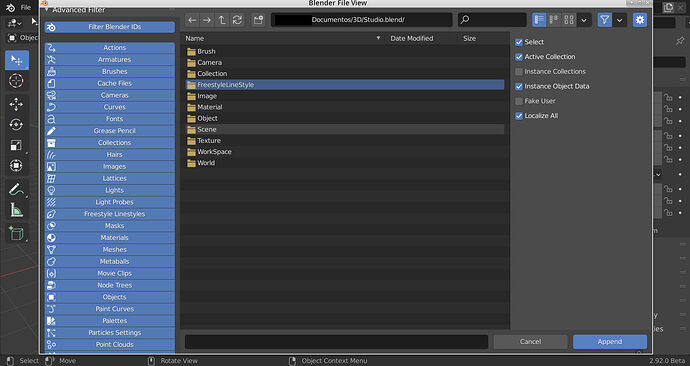Open File menu in Blender main window
Screen dimensions: 690x366
point(26,7)
